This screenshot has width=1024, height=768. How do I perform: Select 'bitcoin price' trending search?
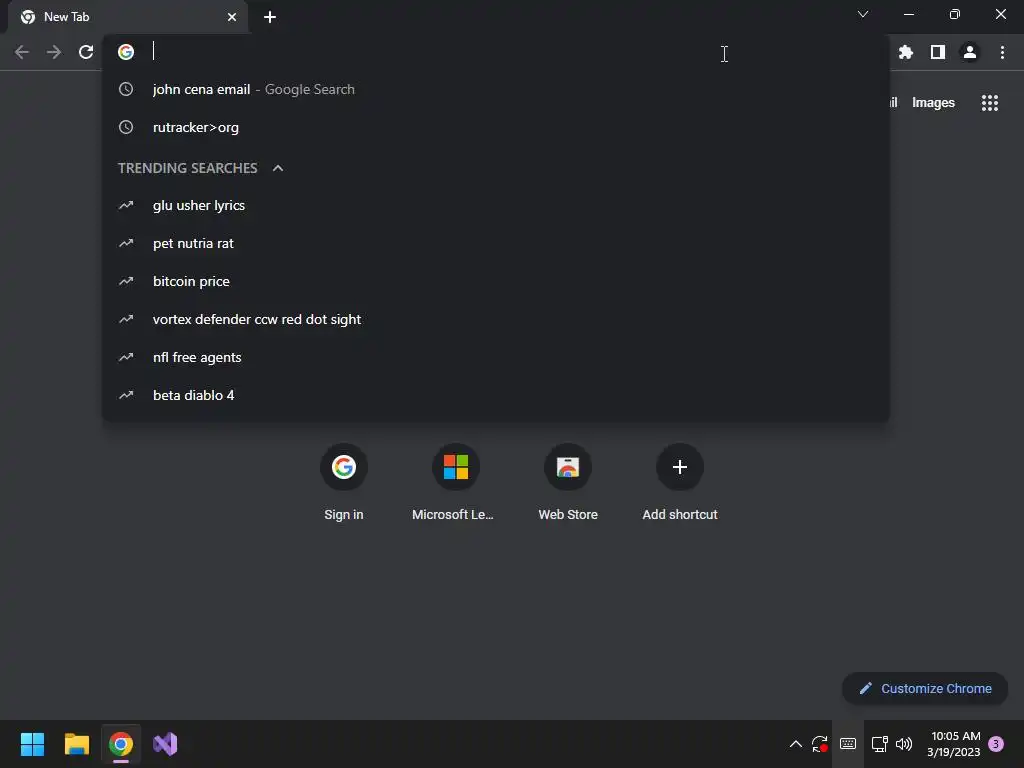click(496, 281)
